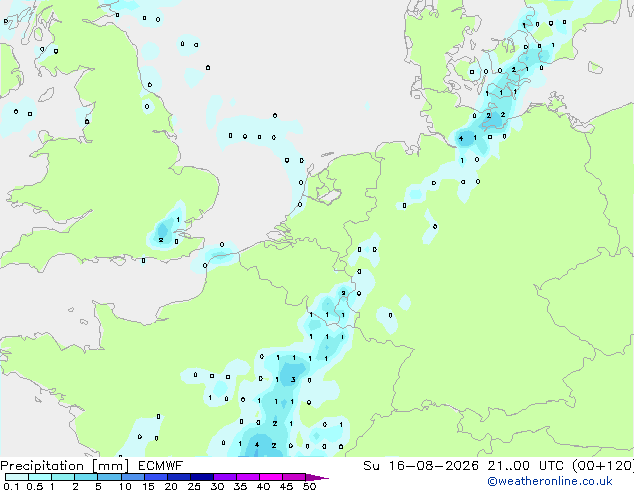Select the 10–15 mm legend swatch

[x=132, y=477]
